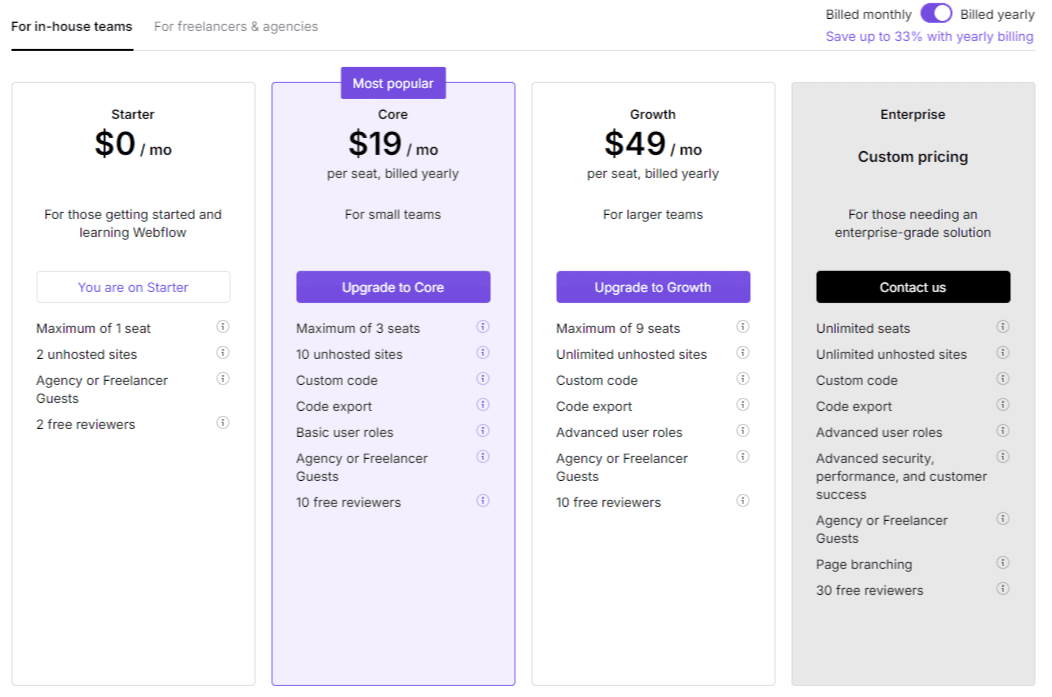Show info for Starter Agency or Freelancer Guests
1052x697 pixels.
coord(223,379)
